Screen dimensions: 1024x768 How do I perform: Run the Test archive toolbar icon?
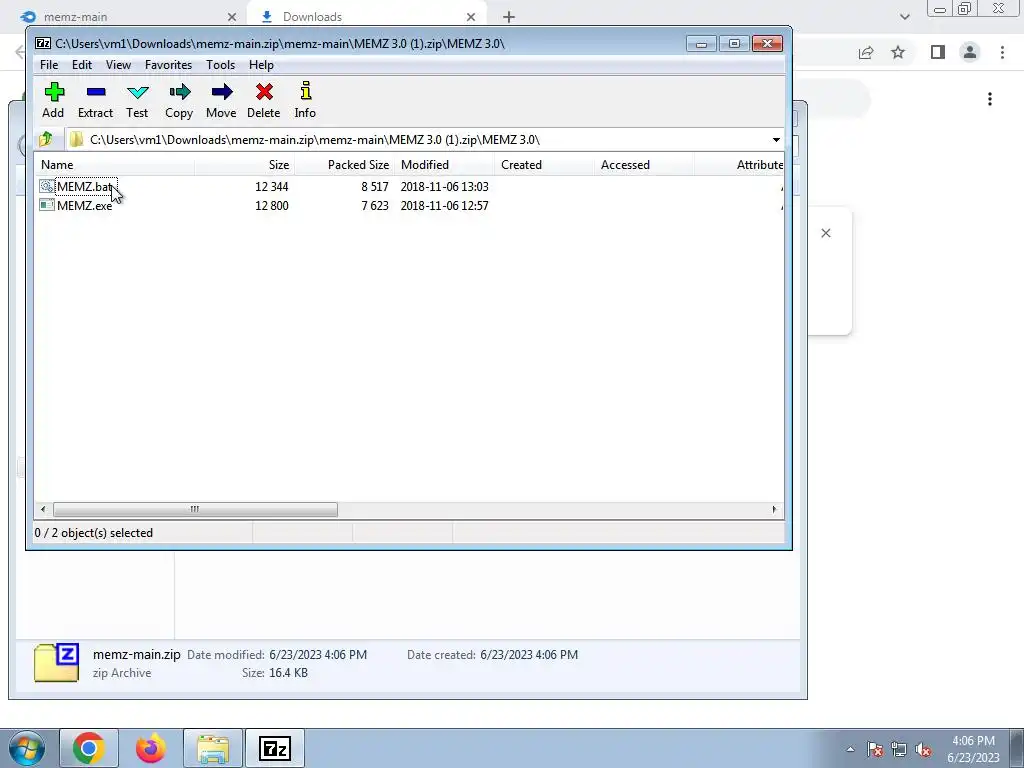coord(137,92)
